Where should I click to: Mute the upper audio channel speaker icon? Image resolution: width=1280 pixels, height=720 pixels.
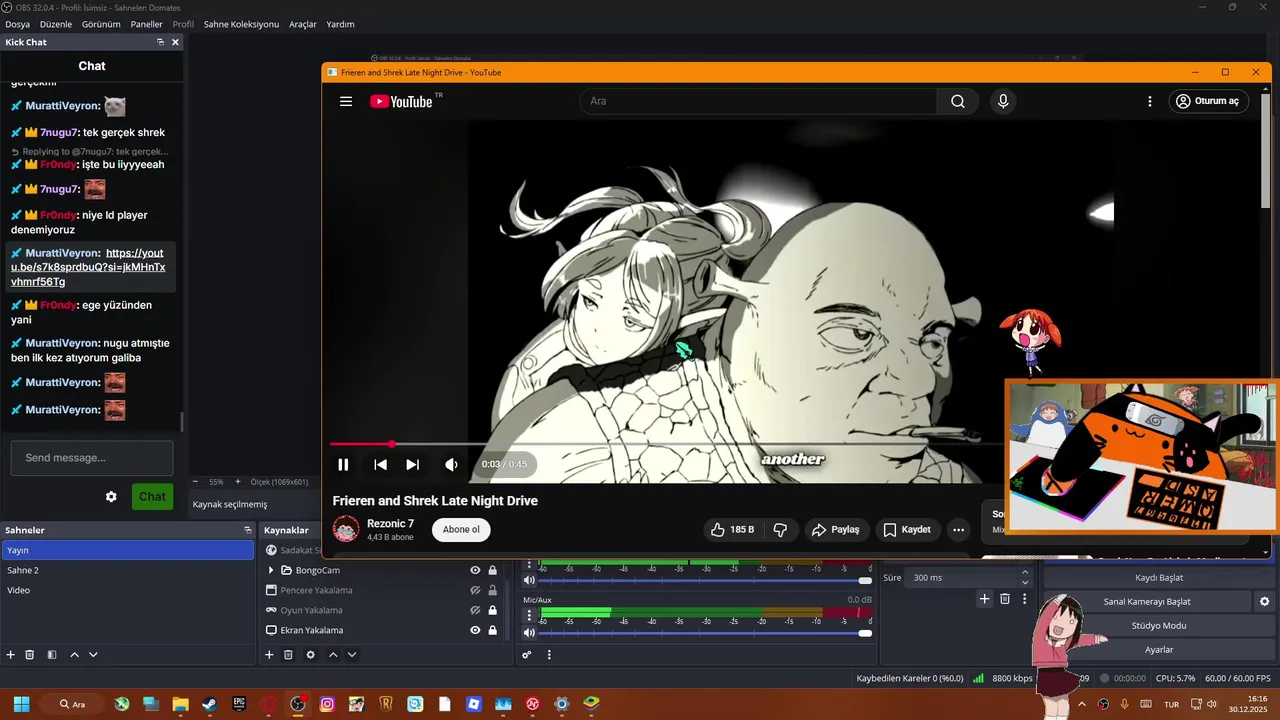pos(529,580)
